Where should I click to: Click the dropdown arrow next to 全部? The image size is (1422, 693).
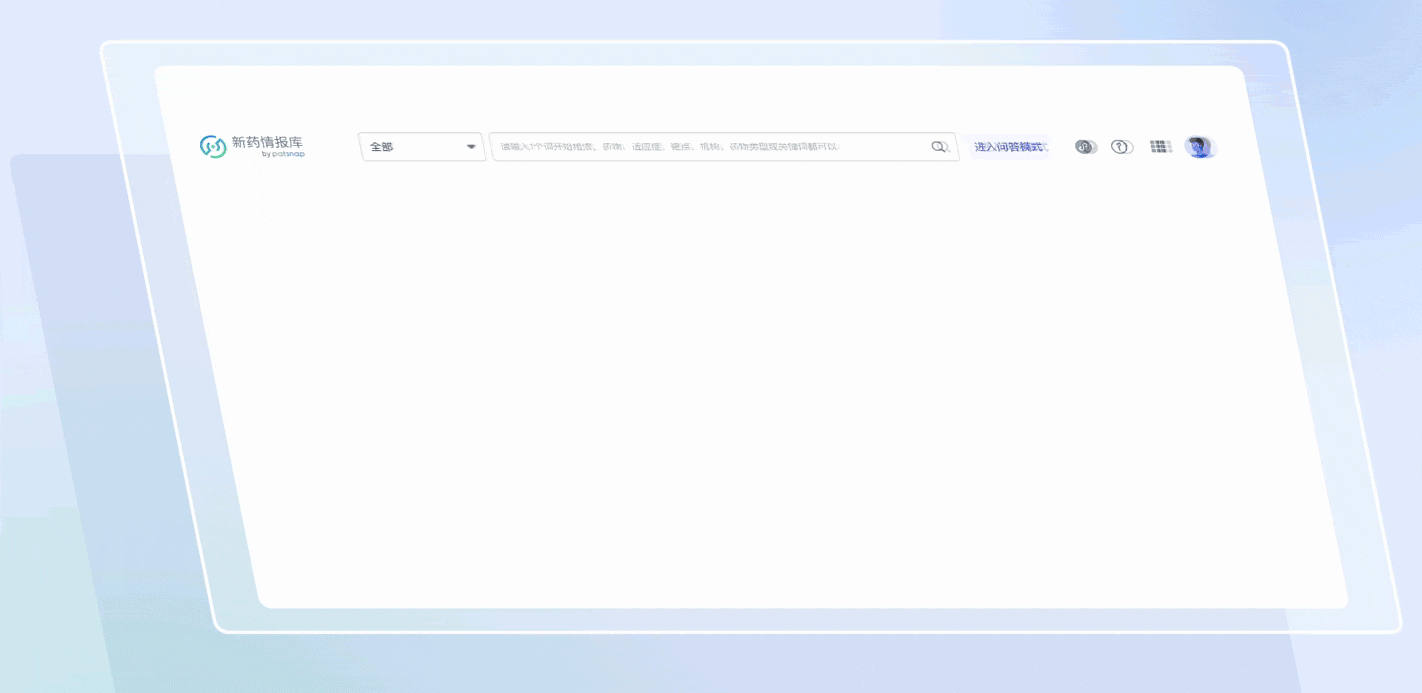[x=471, y=147]
